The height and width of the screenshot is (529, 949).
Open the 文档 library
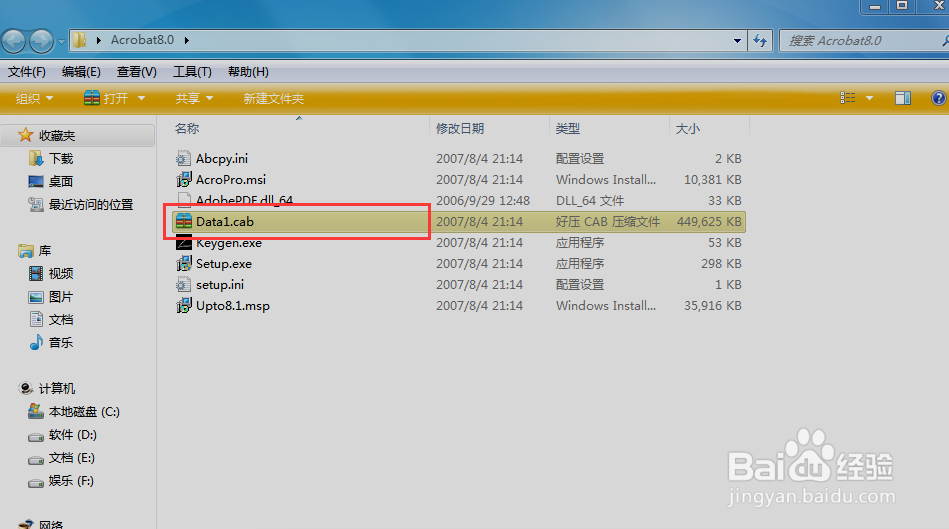coord(61,320)
